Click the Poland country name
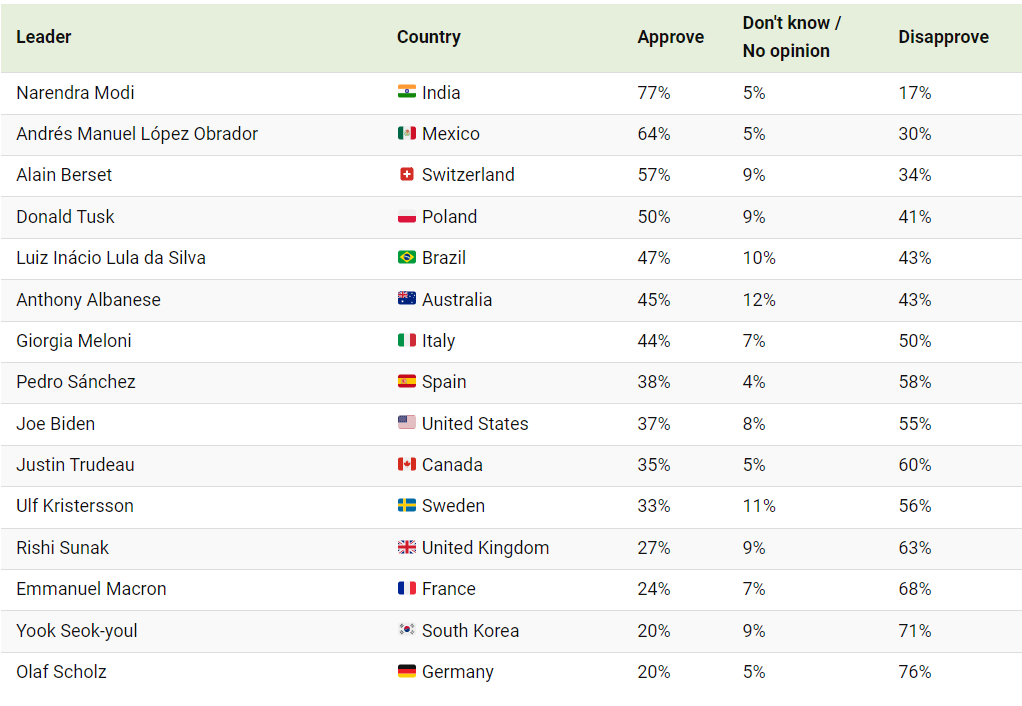The width and height of the screenshot is (1022, 706). point(449,216)
